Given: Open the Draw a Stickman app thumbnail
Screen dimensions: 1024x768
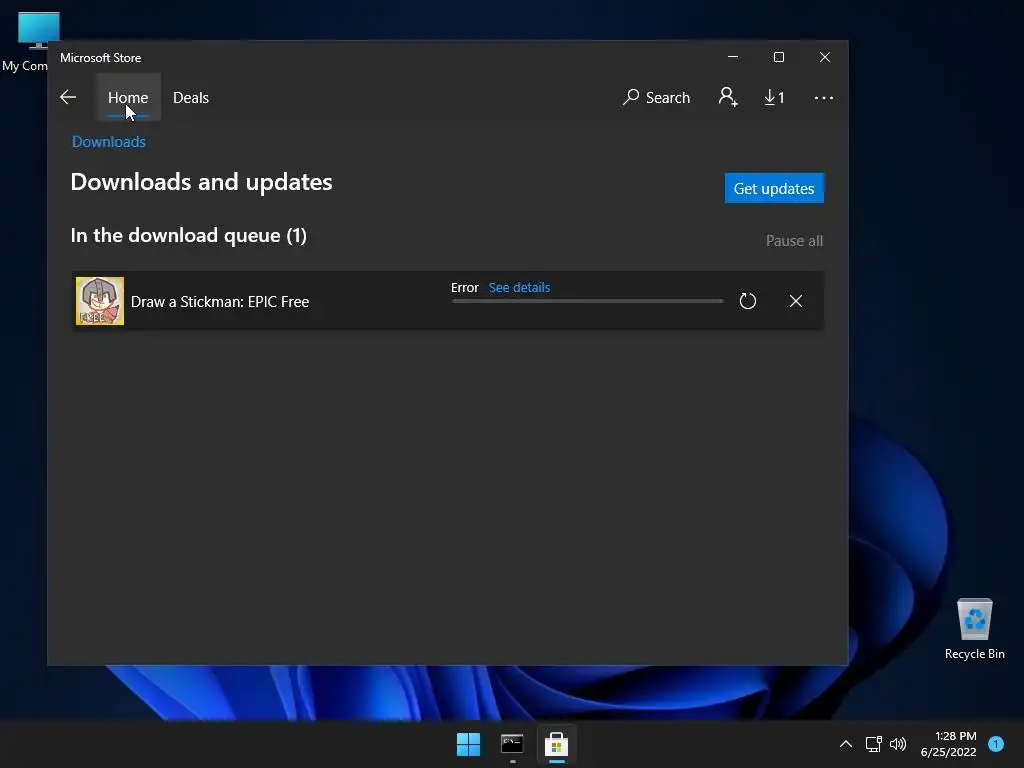Looking at the screenshot, I should 100,301.
